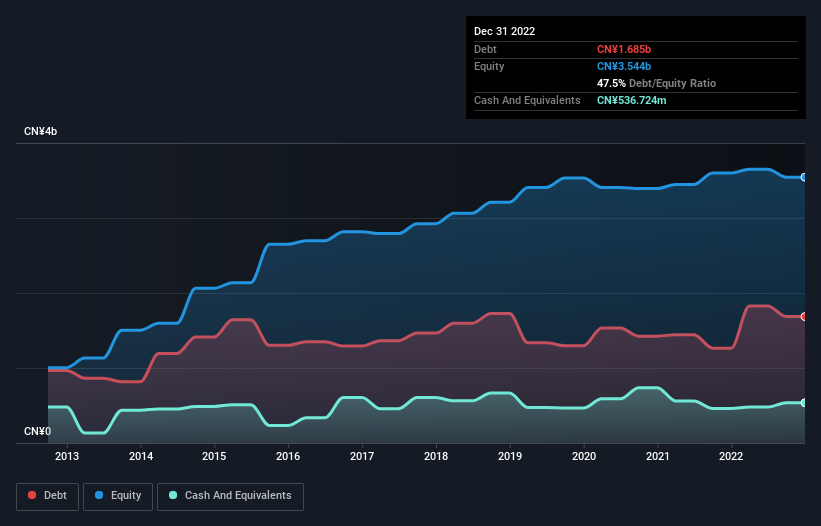Click the Dec 31 2022 tooltip date

[x=504, y=31]
